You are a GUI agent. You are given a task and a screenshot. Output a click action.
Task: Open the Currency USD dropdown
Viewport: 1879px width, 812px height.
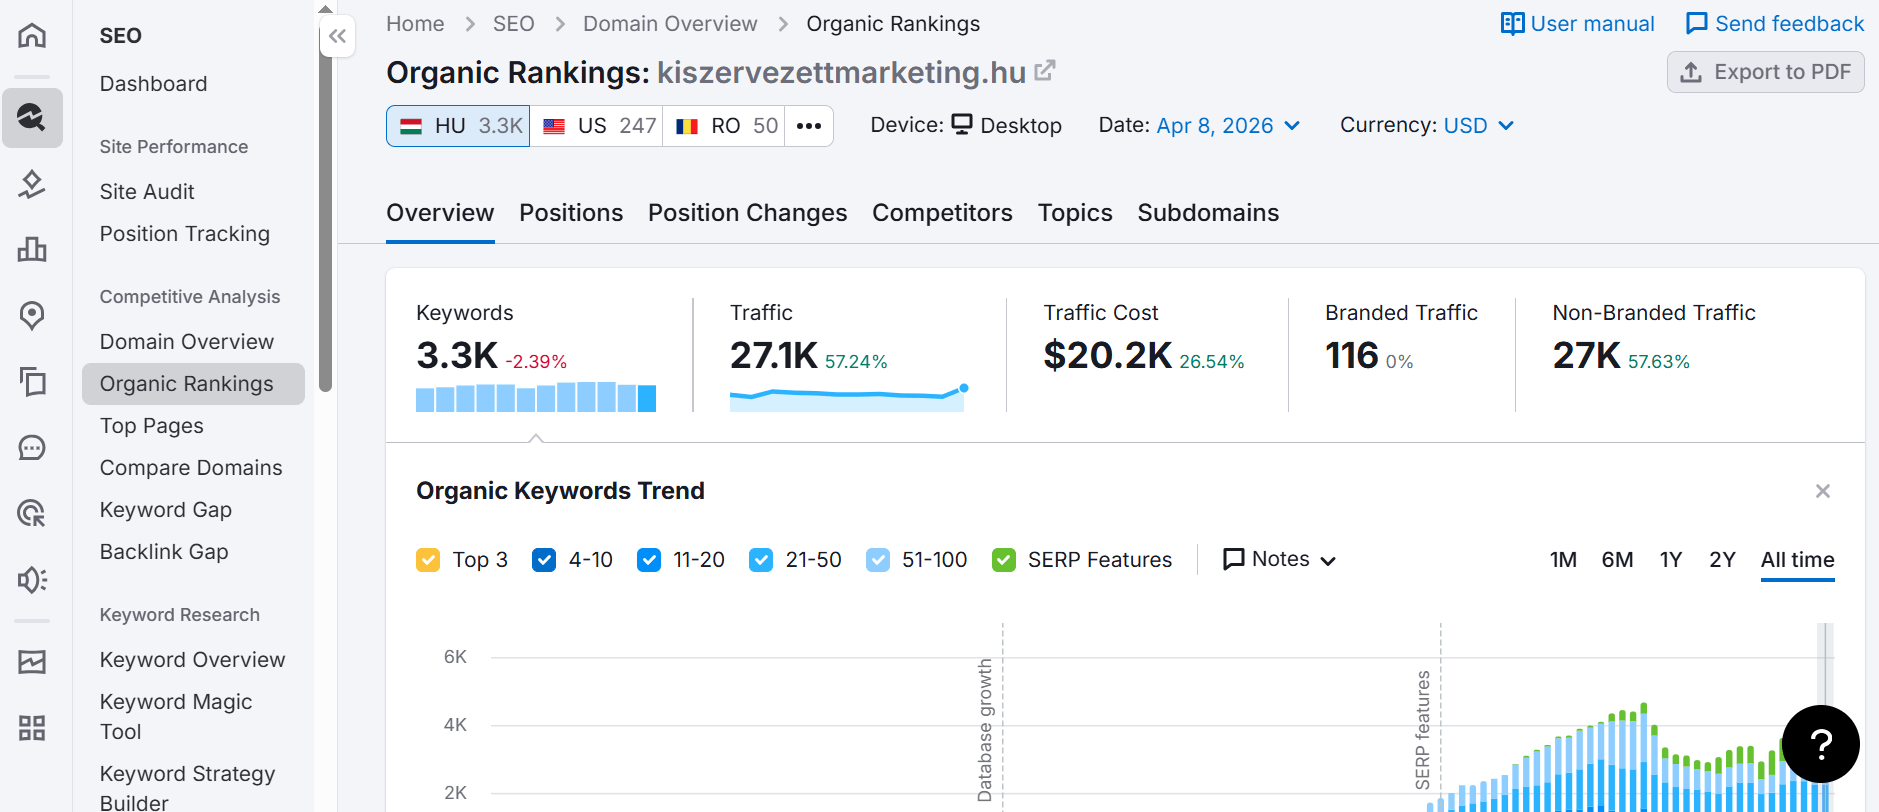pyautogui.click(x=1479, y=126)
